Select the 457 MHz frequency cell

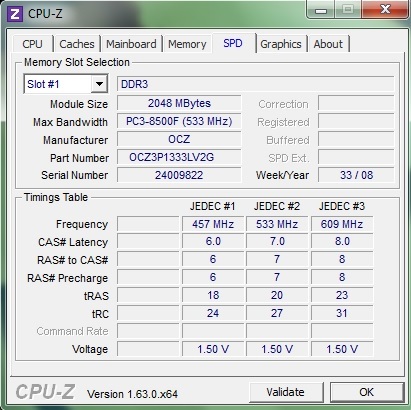(213, 224)
